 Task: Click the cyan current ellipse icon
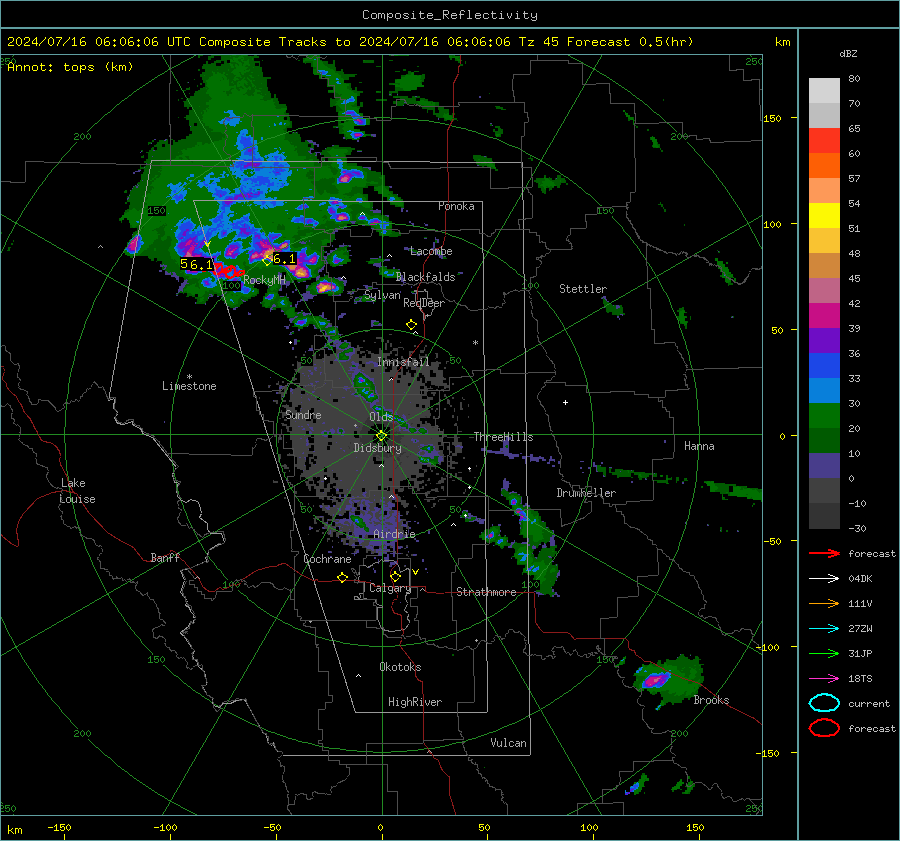(x=824, y=703)
